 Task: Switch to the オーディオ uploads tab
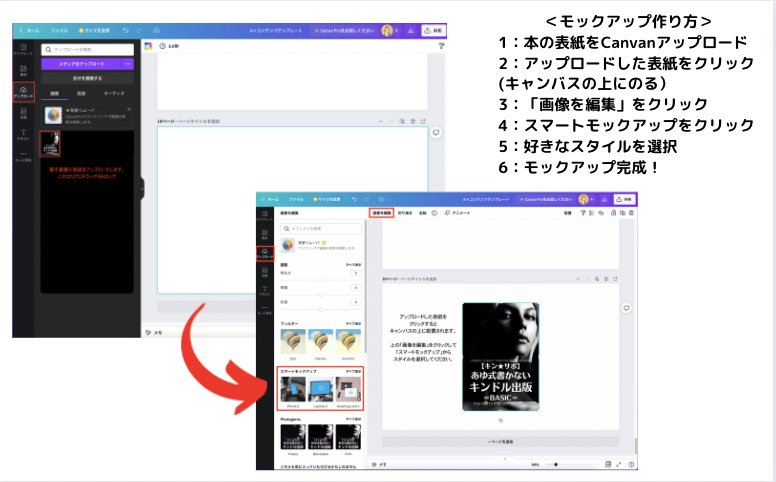pos(114,93)
